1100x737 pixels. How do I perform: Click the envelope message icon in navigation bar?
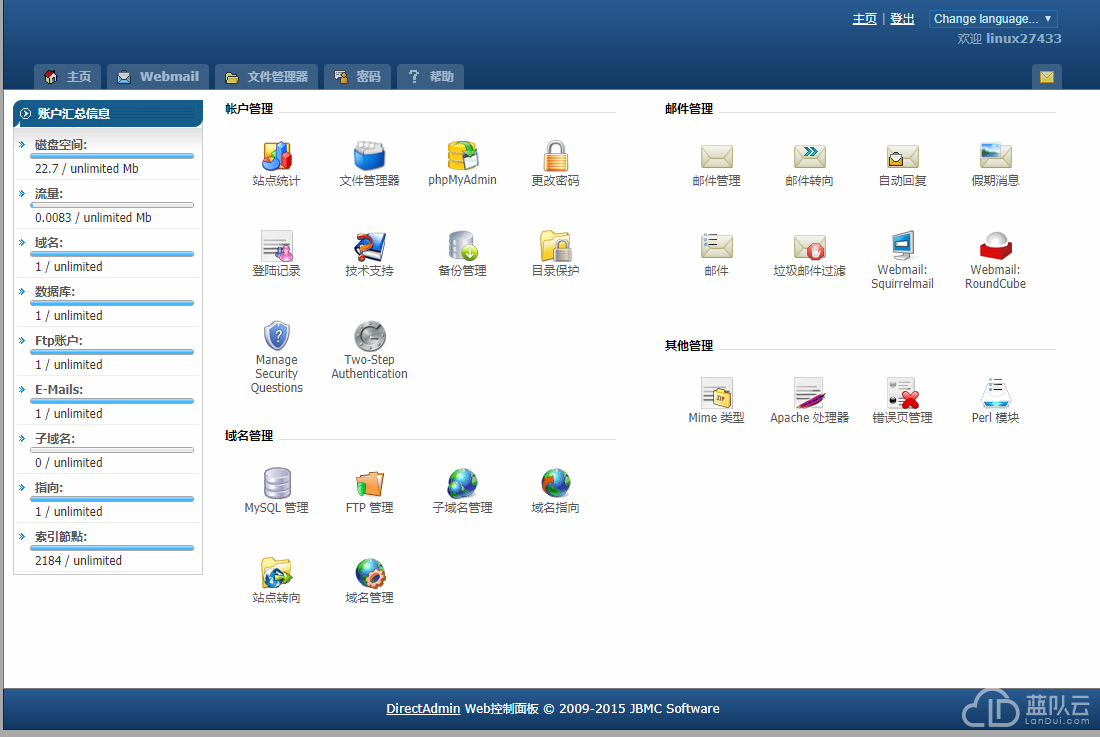(x=1046, y=77)
